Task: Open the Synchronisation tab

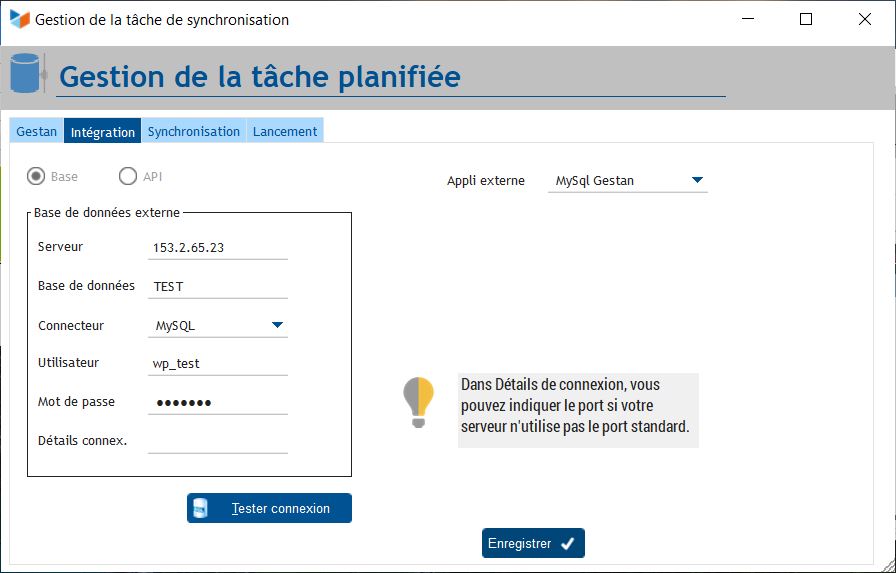Action: click(x=194, y=131)
